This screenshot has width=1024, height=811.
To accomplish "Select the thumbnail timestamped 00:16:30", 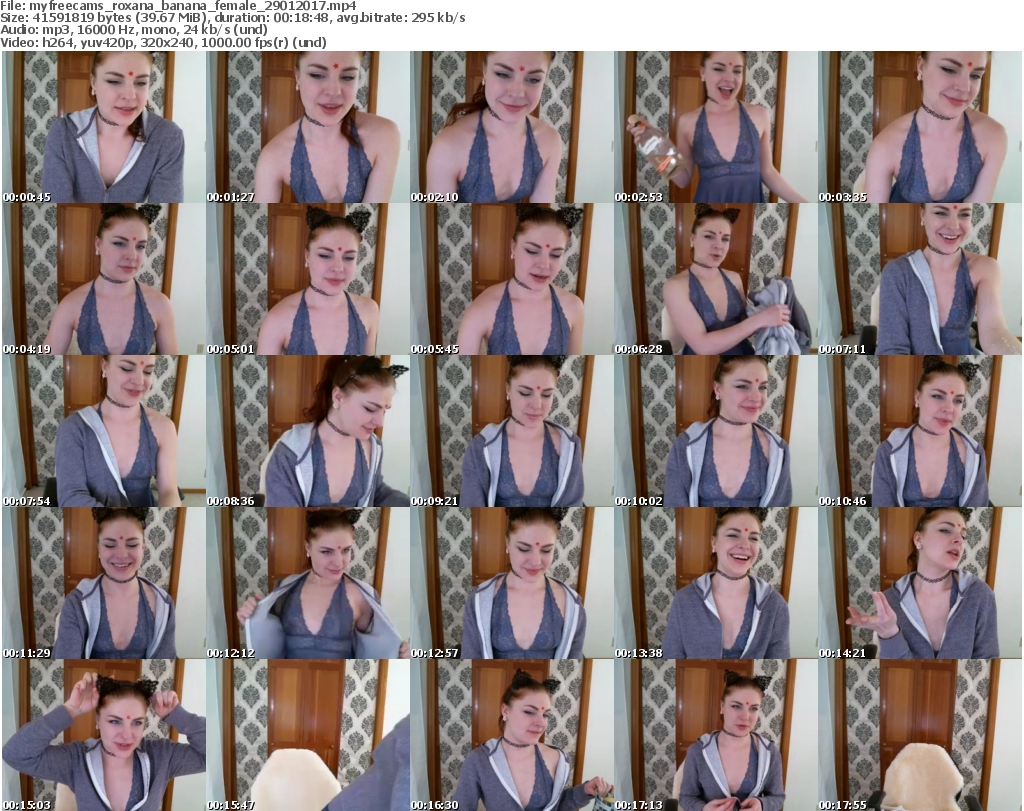I will (512, 735).
